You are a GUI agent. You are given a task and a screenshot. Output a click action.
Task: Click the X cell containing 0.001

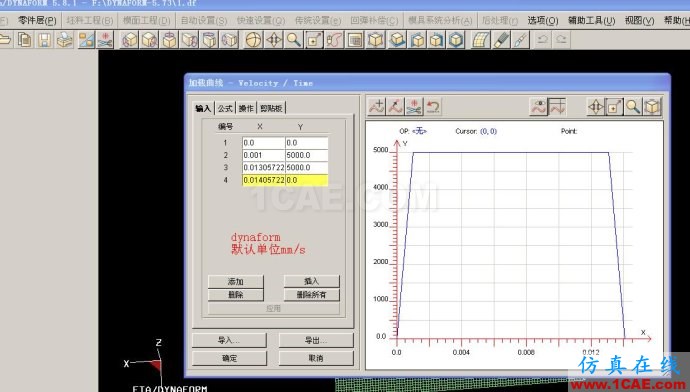pos(263,155)
